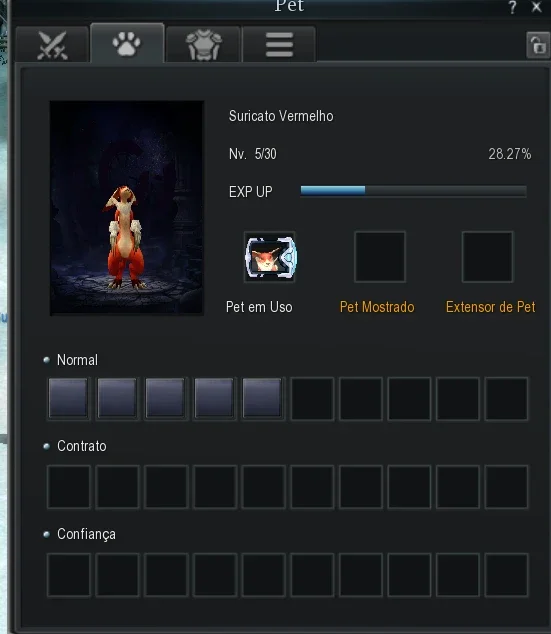
Task: Click the Confiança section label
Action: 86,534
